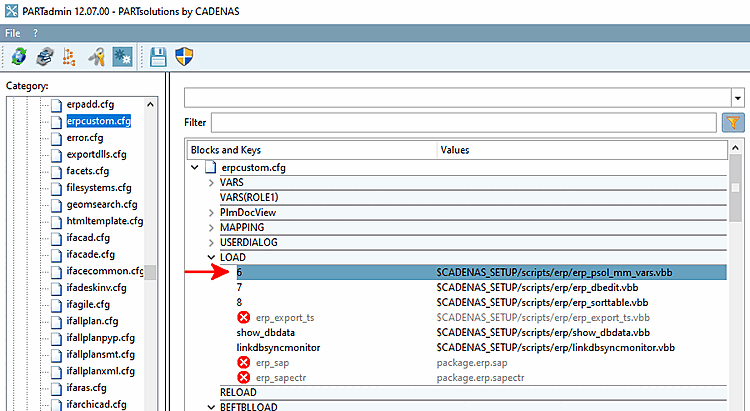Select facets.cfg in the category list

88,171
